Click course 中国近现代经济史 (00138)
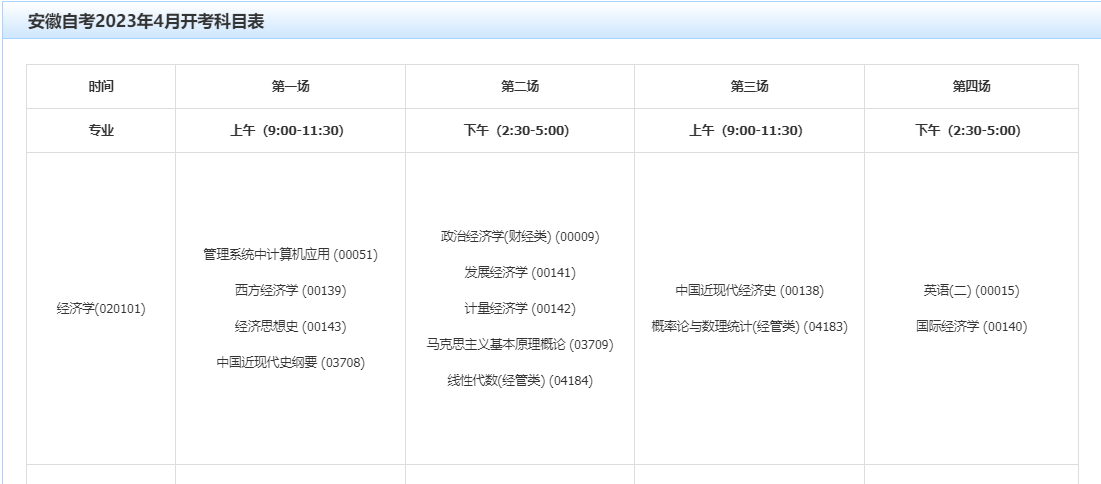 pos(749,290)
